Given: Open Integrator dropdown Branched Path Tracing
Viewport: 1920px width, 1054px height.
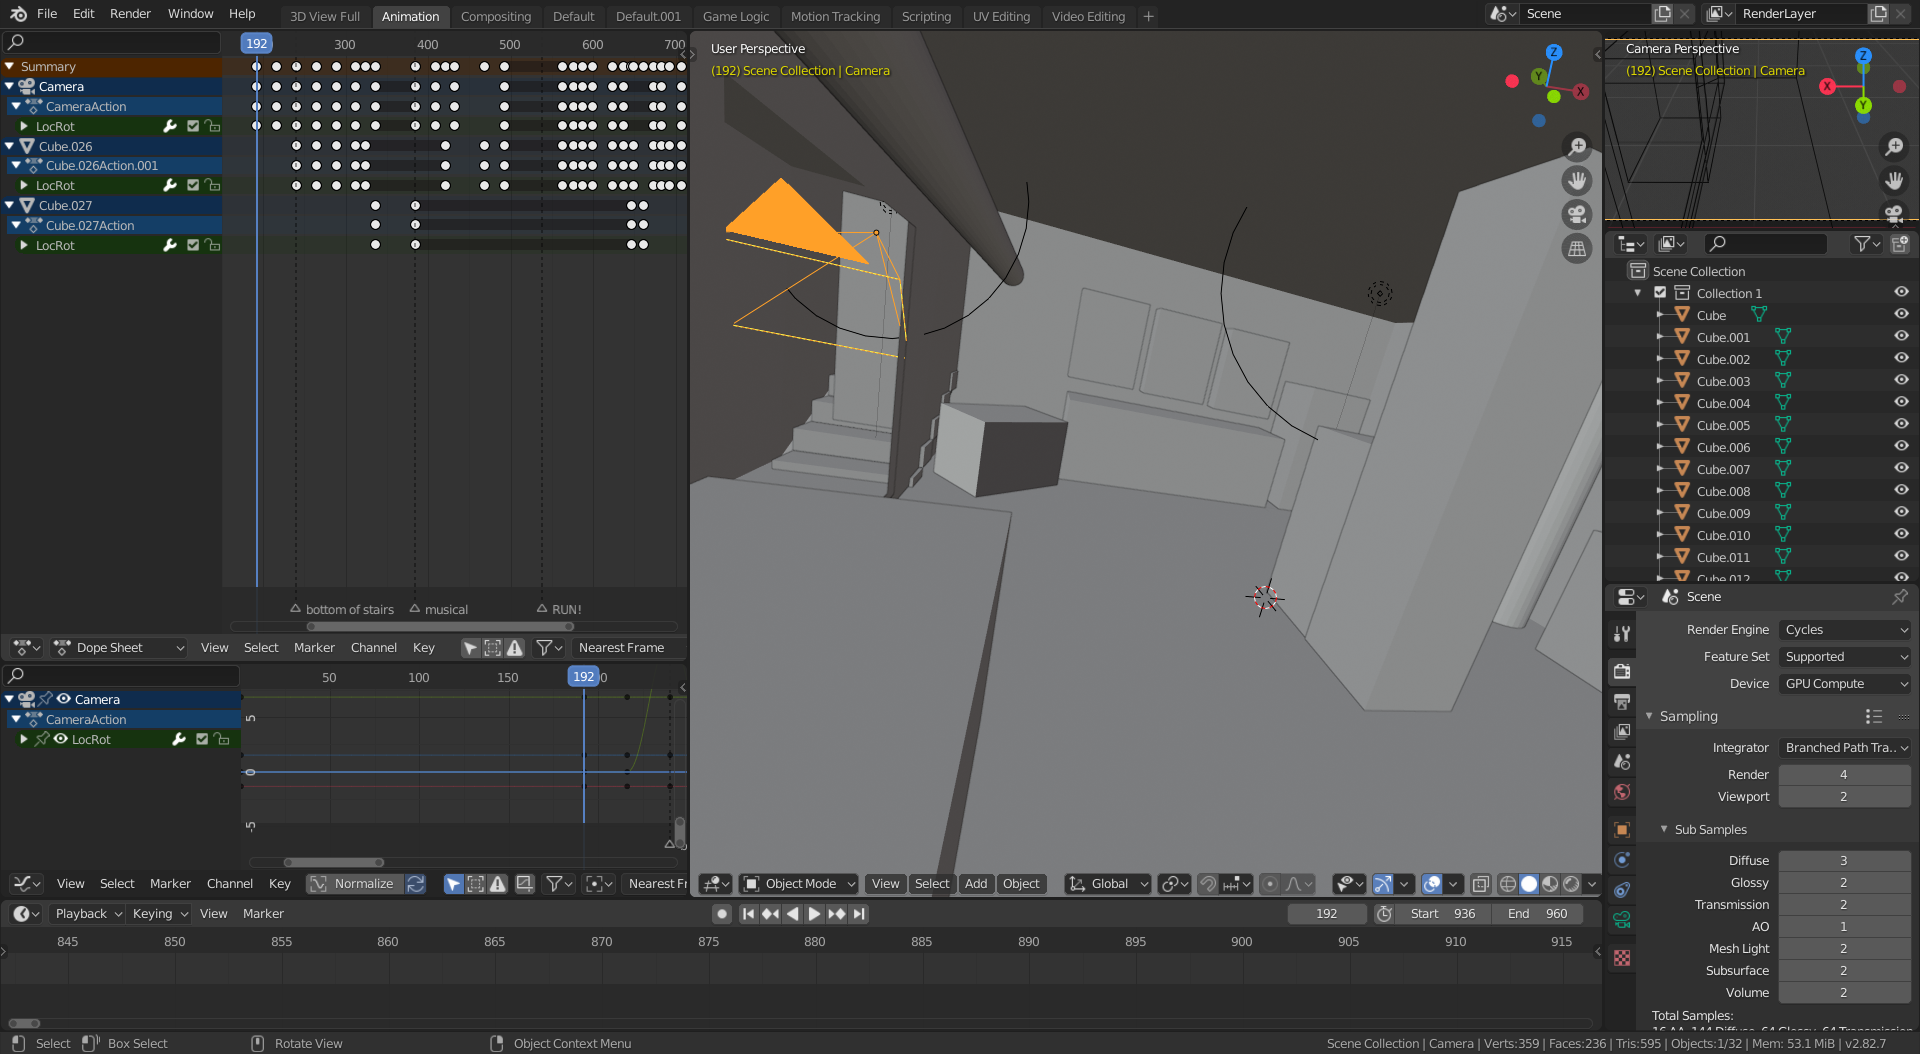Looking at the screenshot, I should pos(1845,748).
